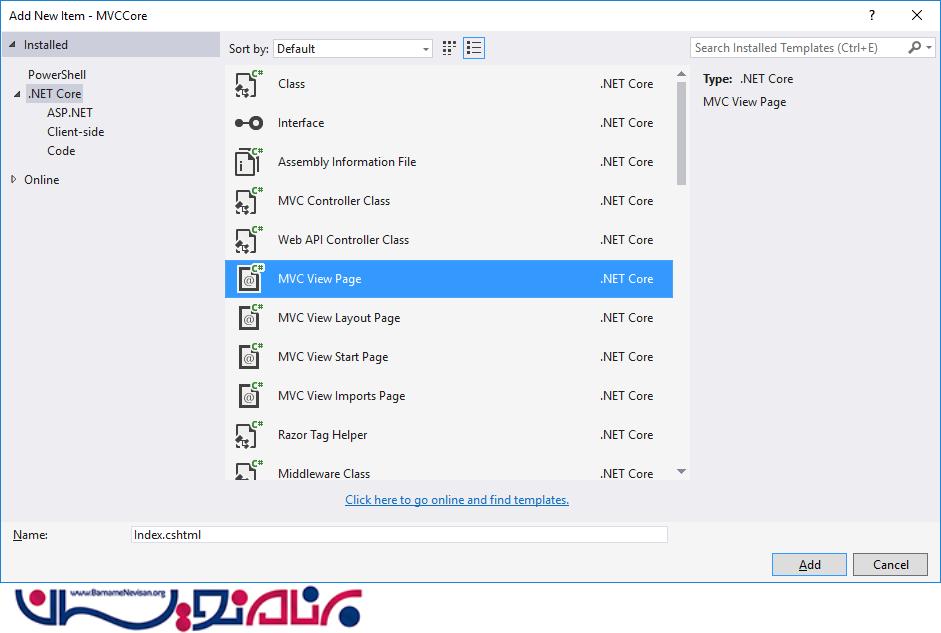Select ASP.NET category in tree
The width and height of the screenshot is (941, 633).
[70, 113]
